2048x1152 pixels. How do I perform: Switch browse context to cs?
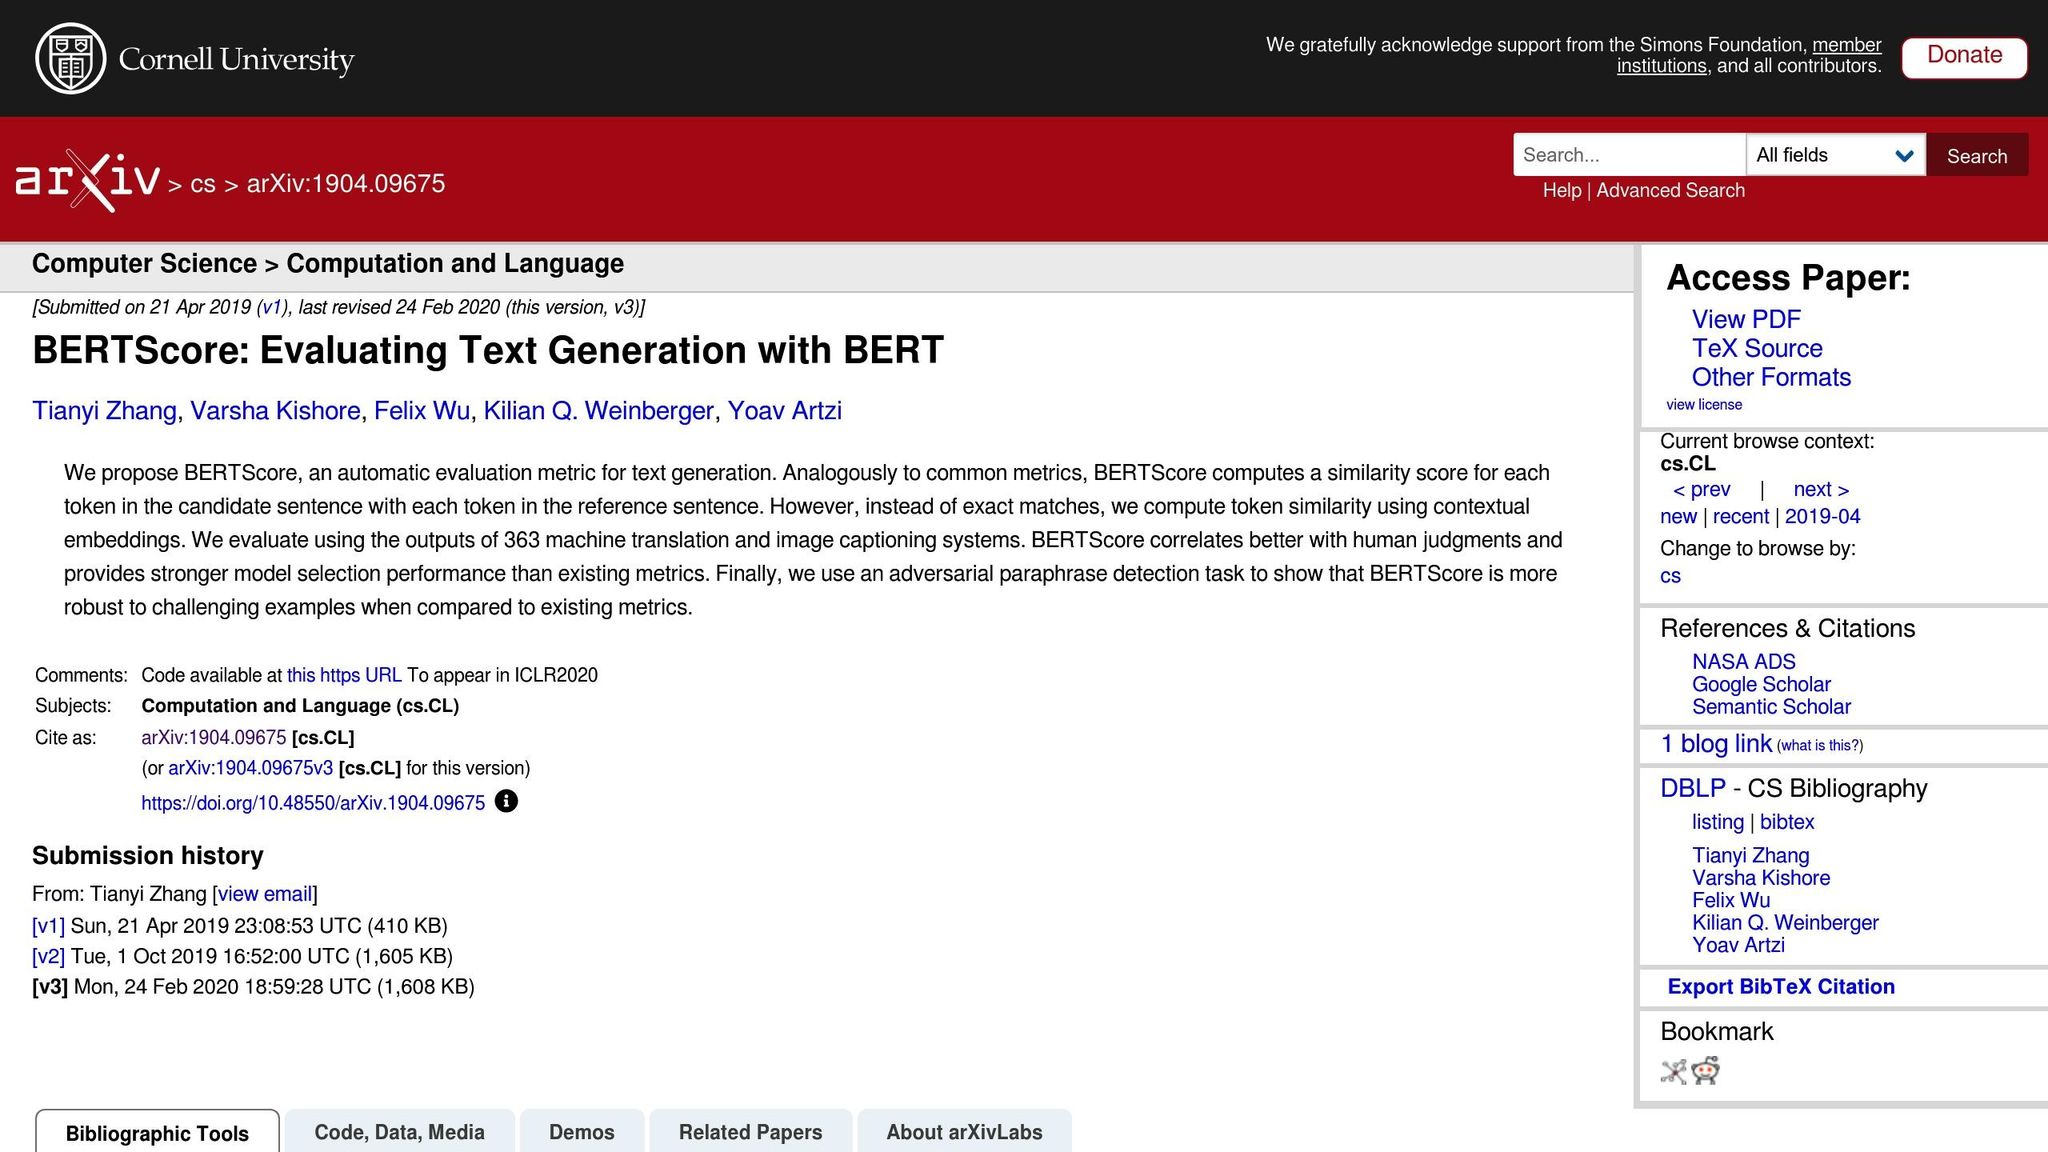pos(1669,575)
